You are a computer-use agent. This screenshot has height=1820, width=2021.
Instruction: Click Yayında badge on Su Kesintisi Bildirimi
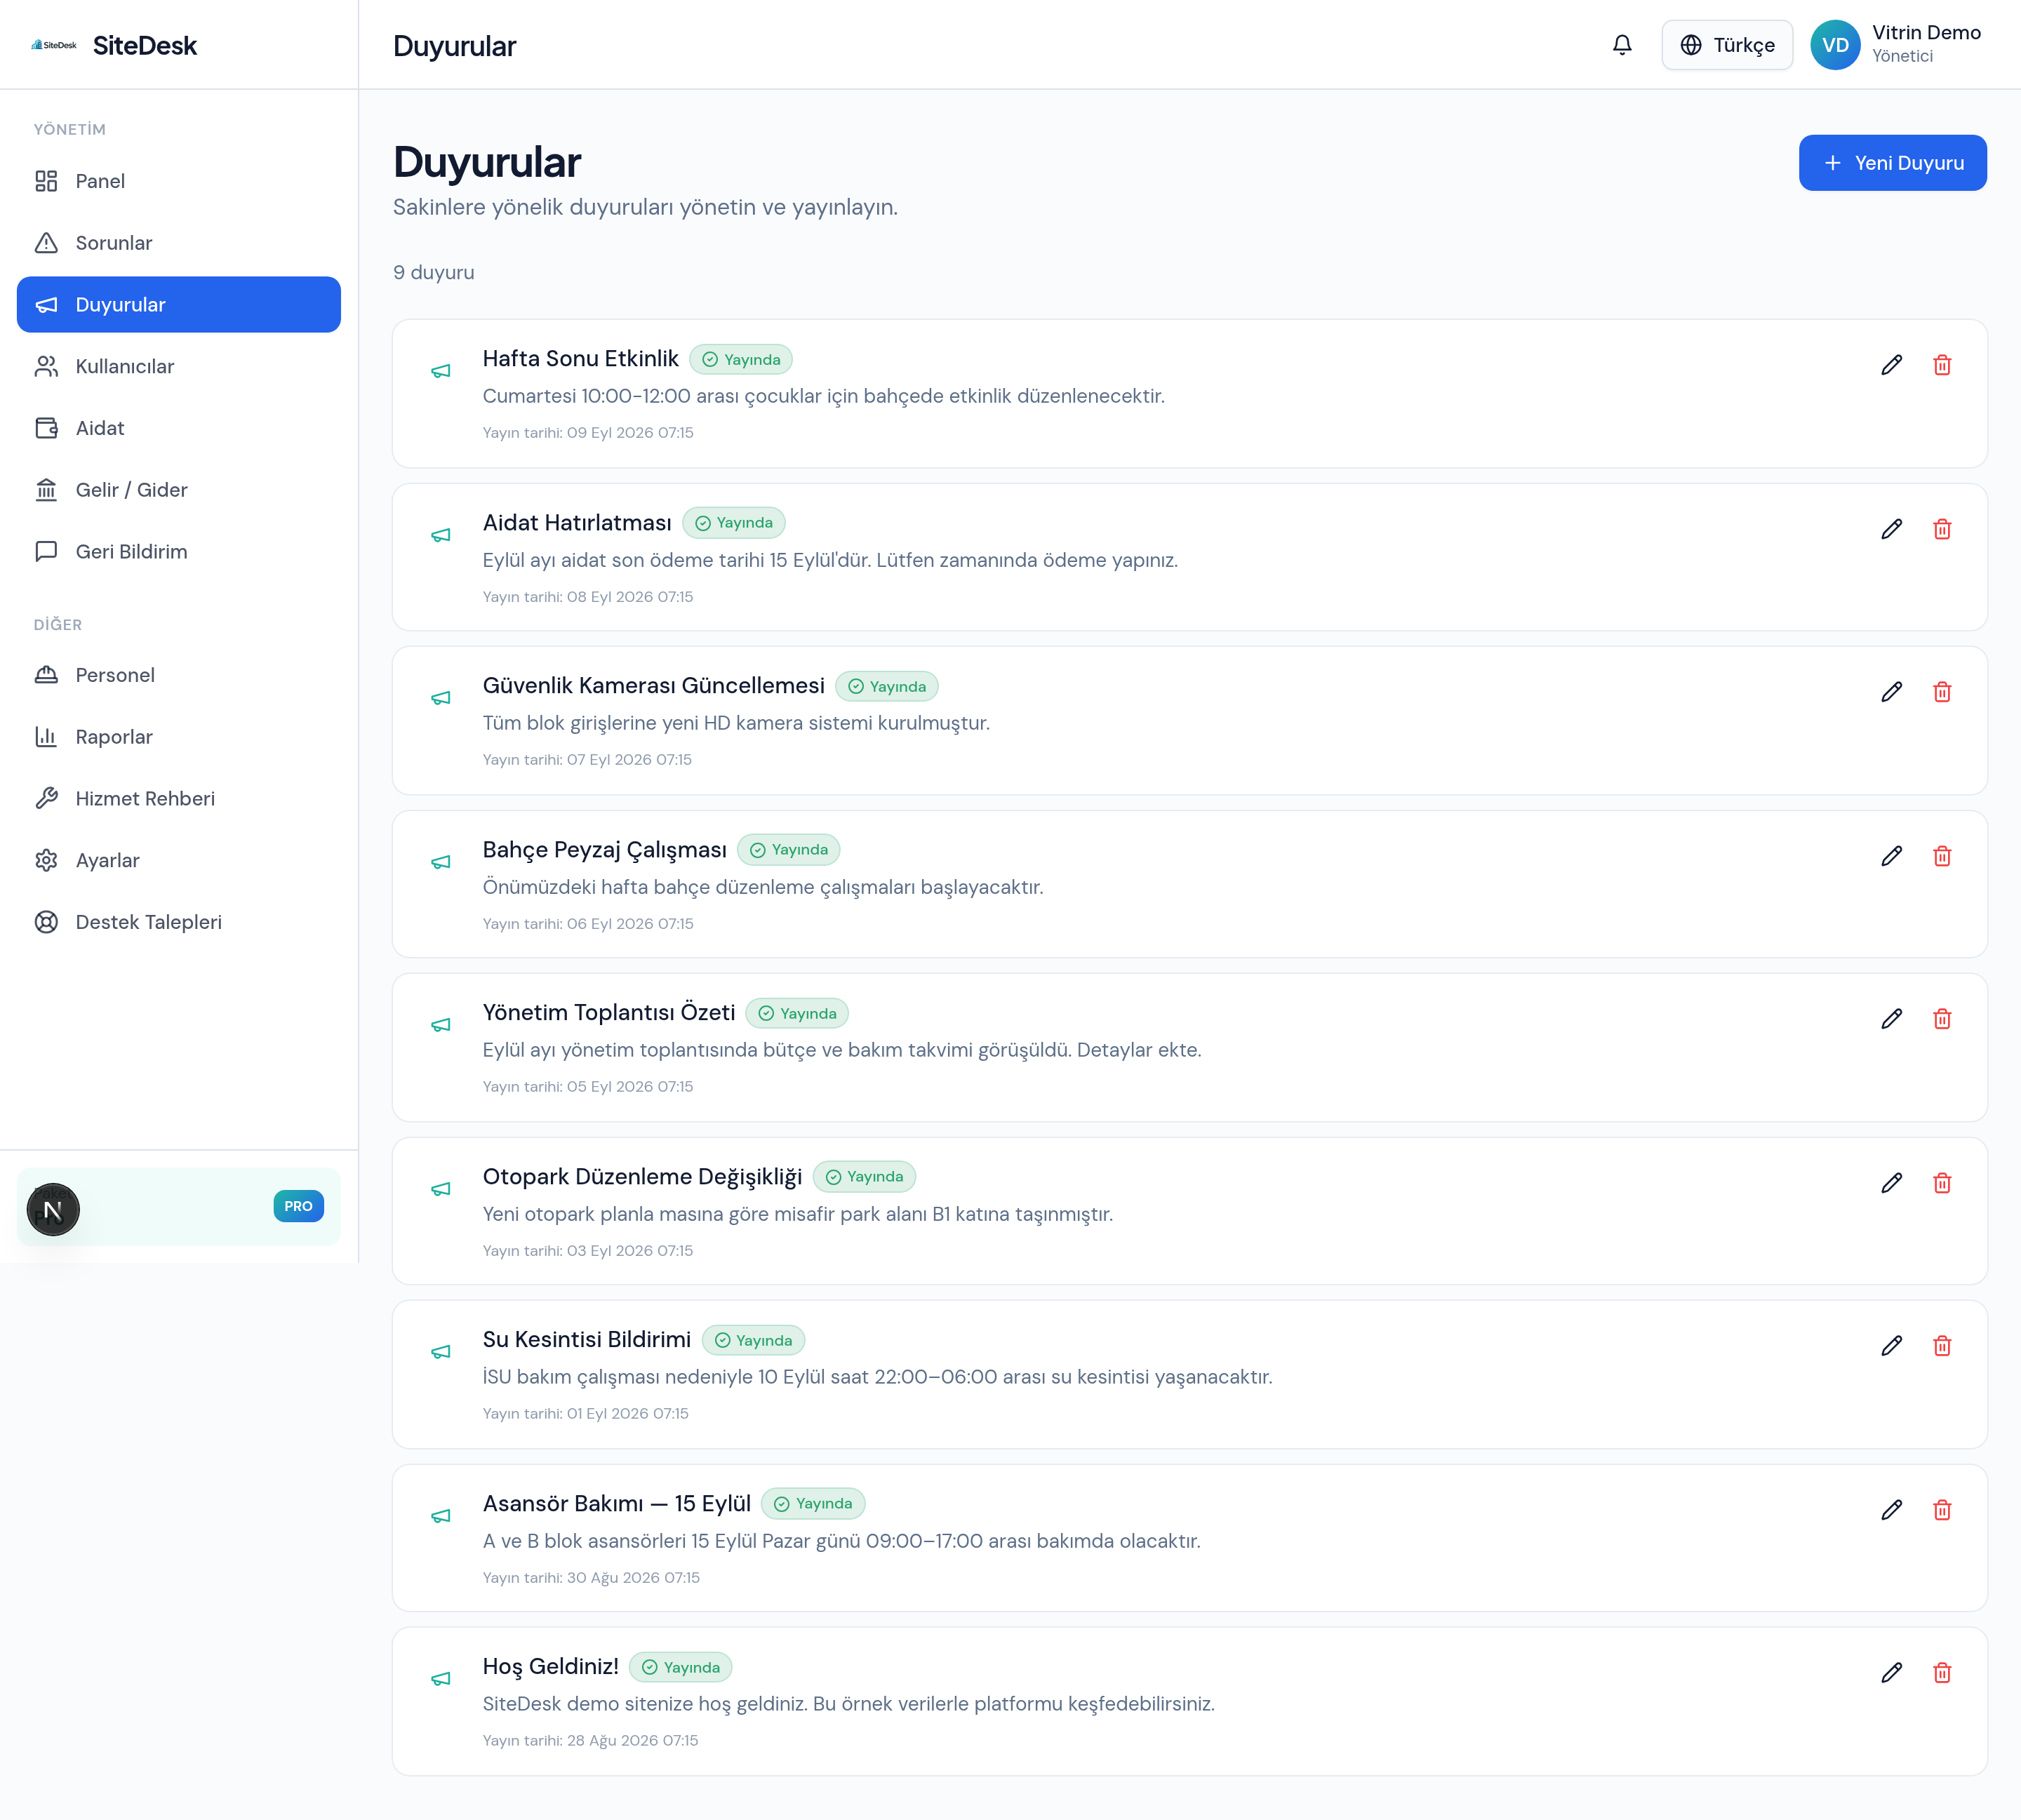click(753, 1340)
